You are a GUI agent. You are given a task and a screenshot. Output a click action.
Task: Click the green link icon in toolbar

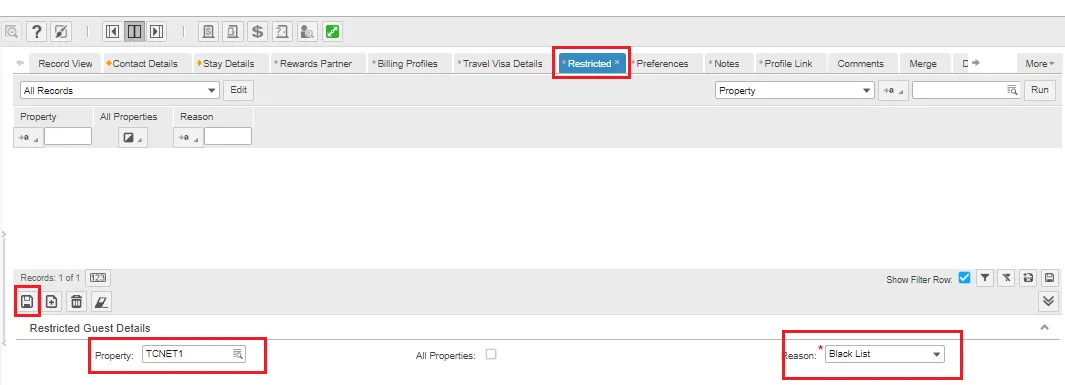(x=332, y=31)
